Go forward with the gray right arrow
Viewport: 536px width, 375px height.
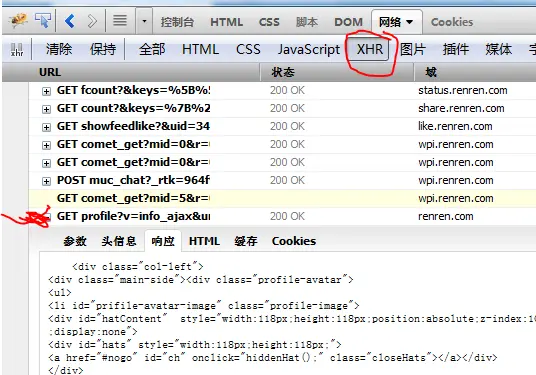click(x=92, y=21)
